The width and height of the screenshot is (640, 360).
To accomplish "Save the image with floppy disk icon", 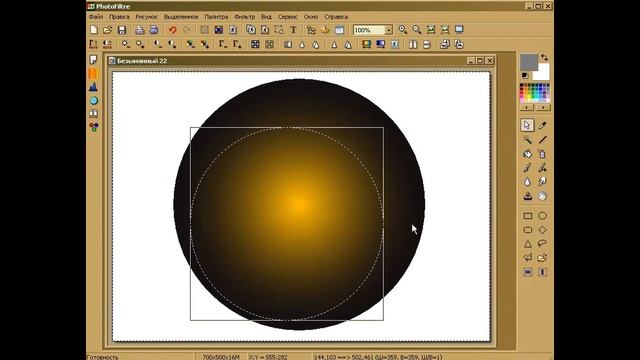I will 122,30.
